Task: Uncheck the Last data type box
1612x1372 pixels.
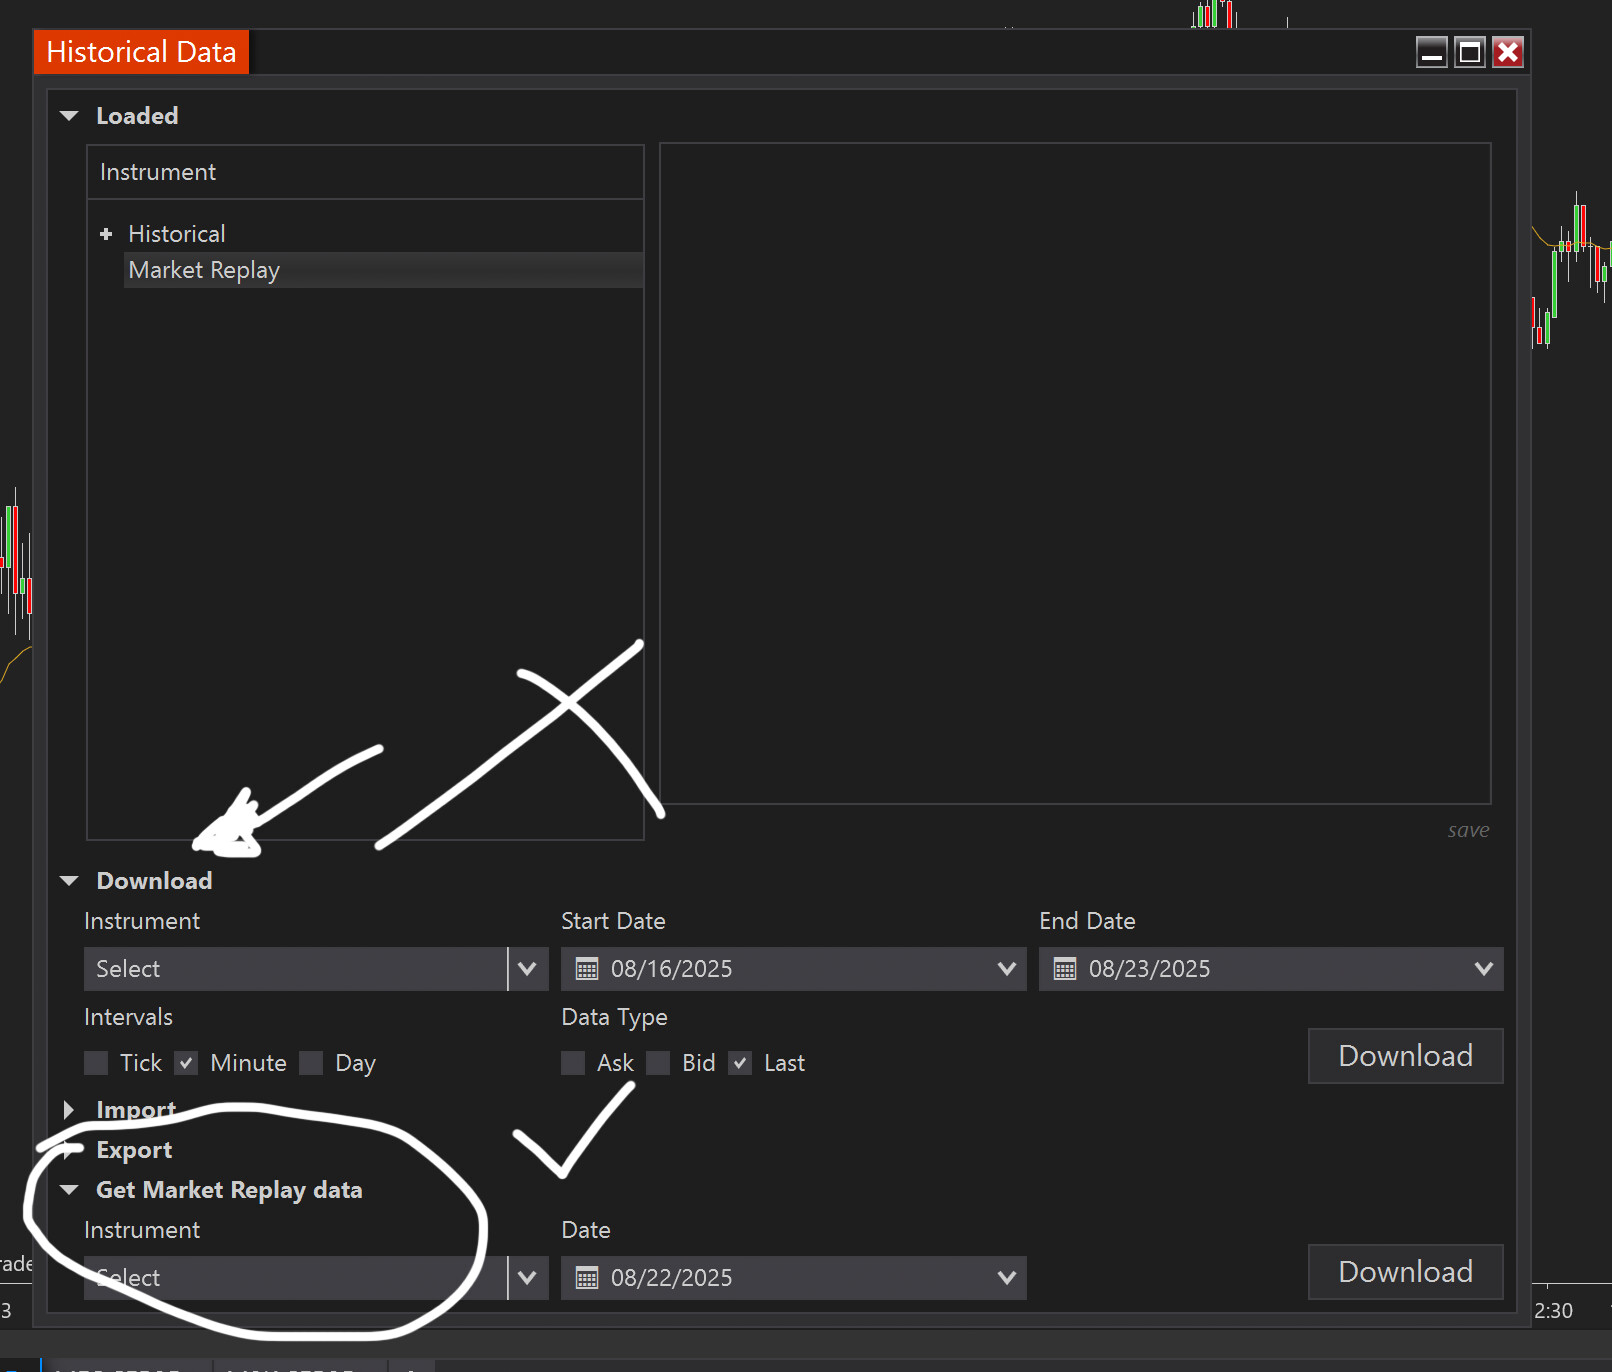Action: coord(740,1063)
